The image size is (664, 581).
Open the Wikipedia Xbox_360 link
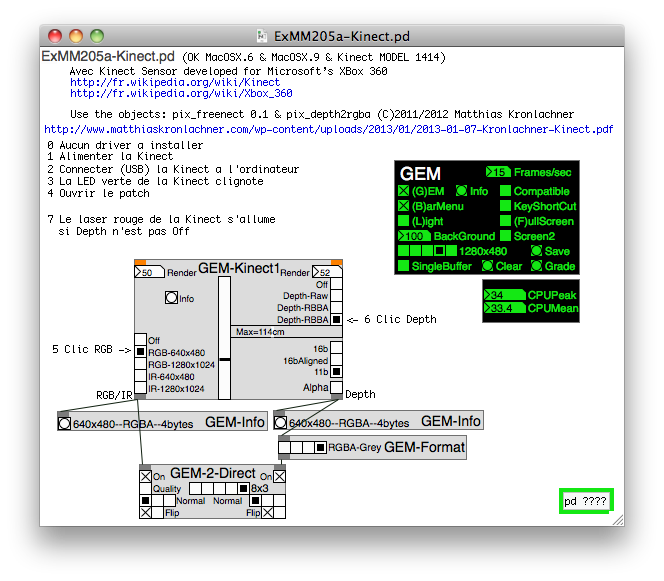pyautogui.click(x=181, y=93)
